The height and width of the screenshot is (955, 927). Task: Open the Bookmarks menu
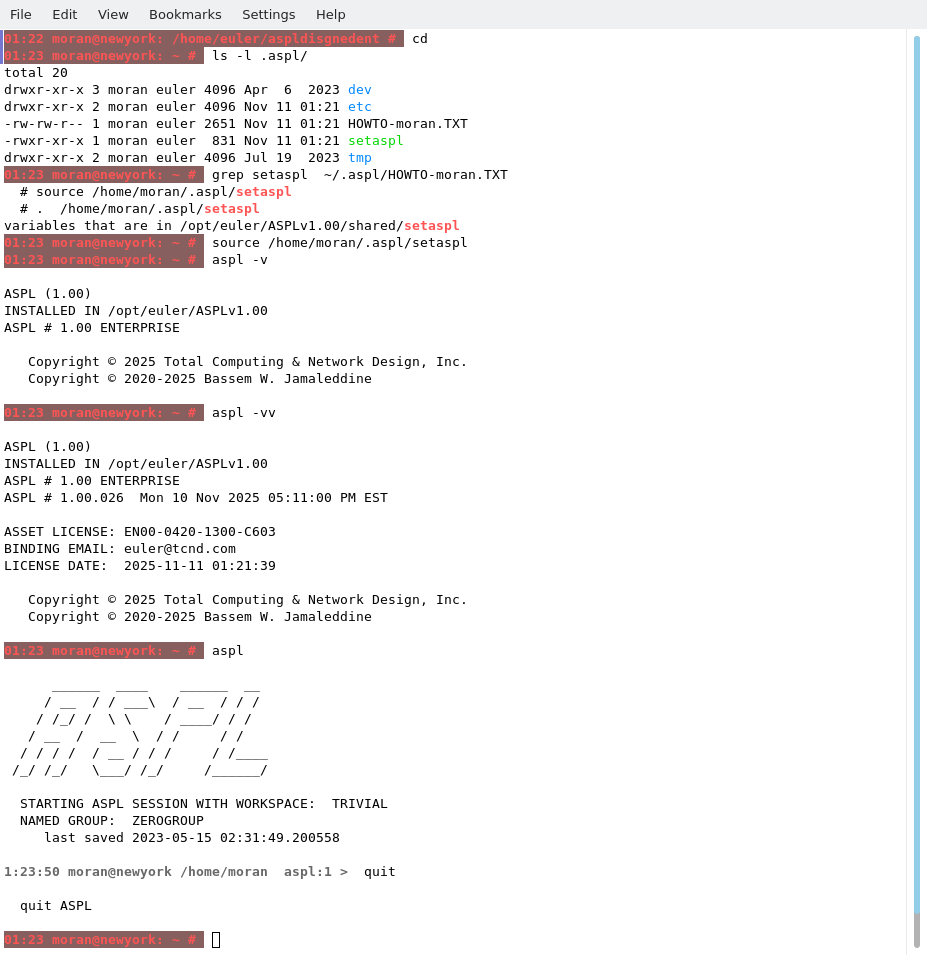tap(185, 14)
